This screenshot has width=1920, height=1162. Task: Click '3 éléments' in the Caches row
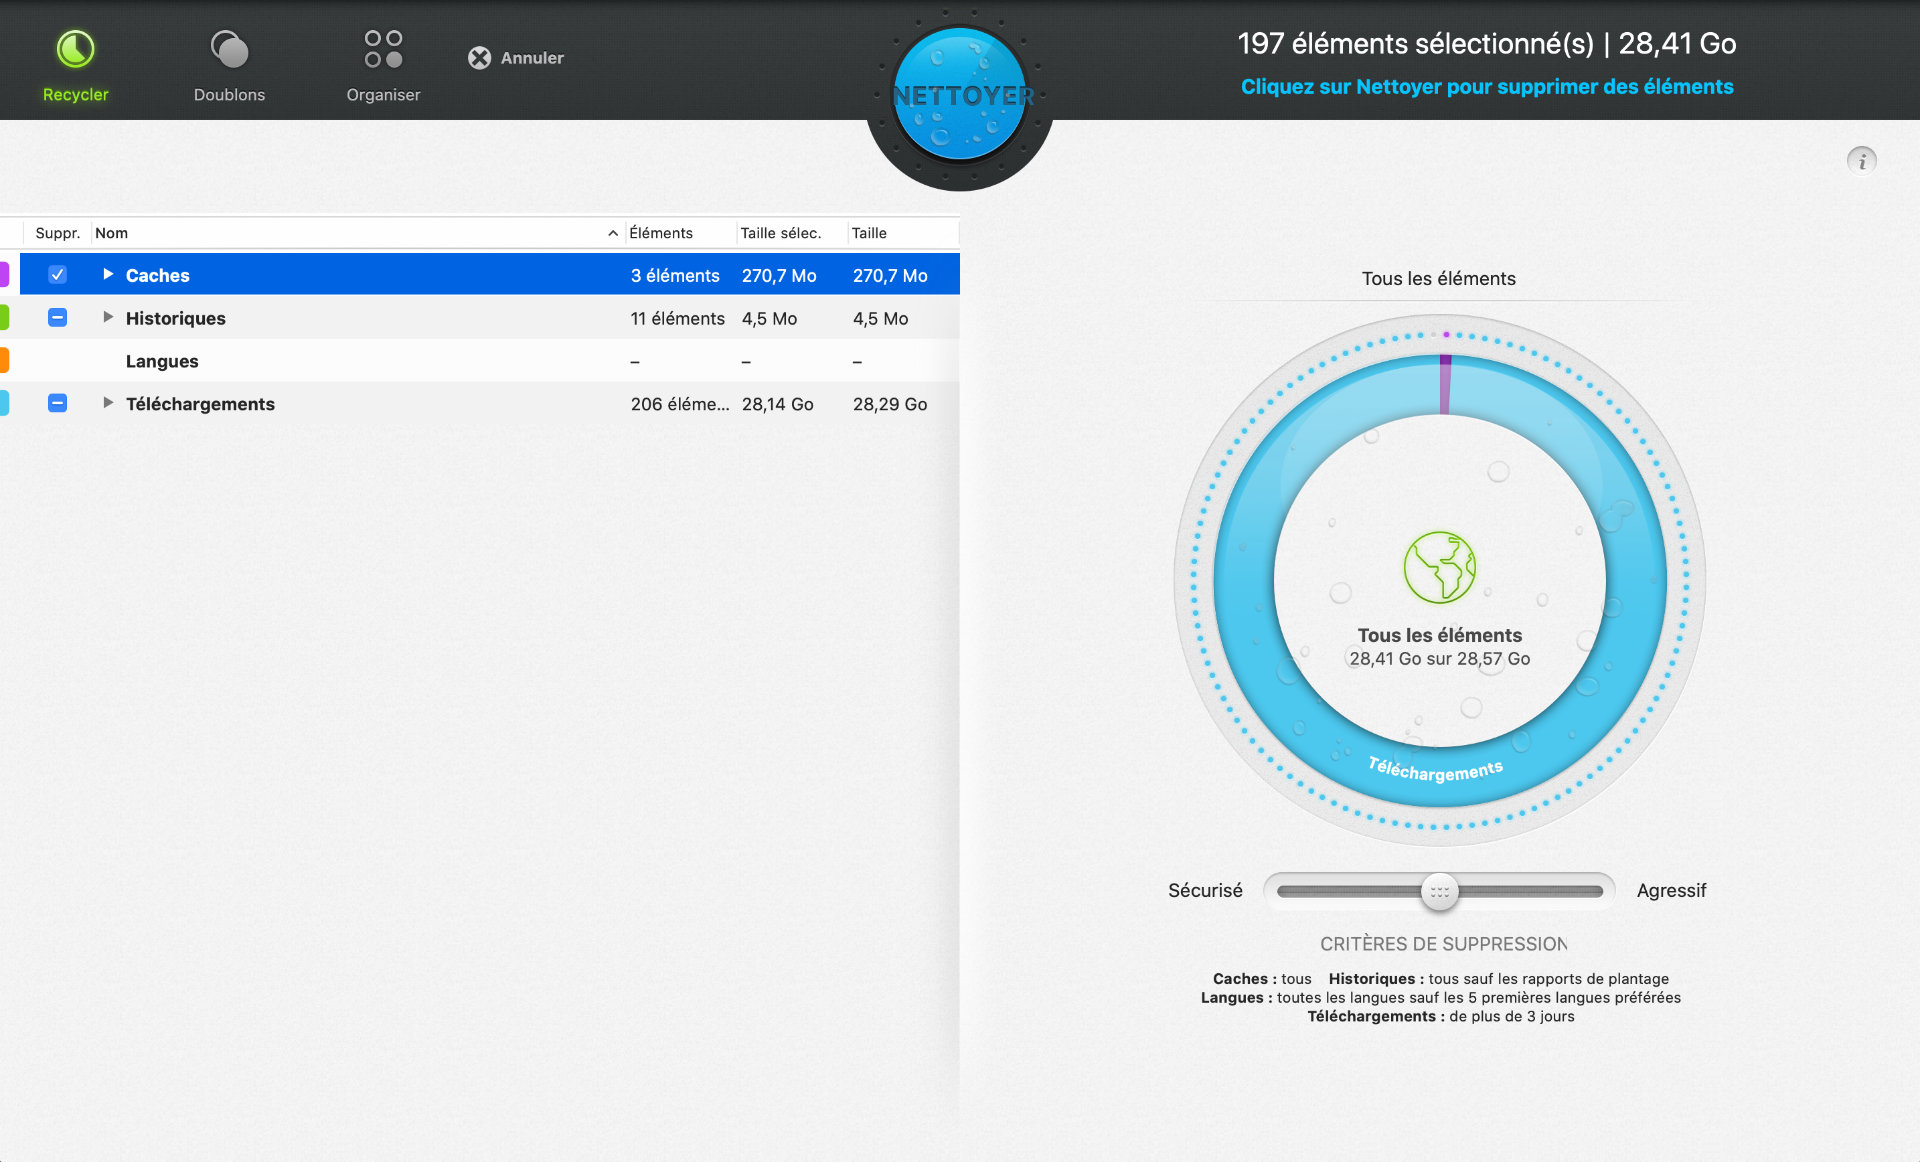675,276
